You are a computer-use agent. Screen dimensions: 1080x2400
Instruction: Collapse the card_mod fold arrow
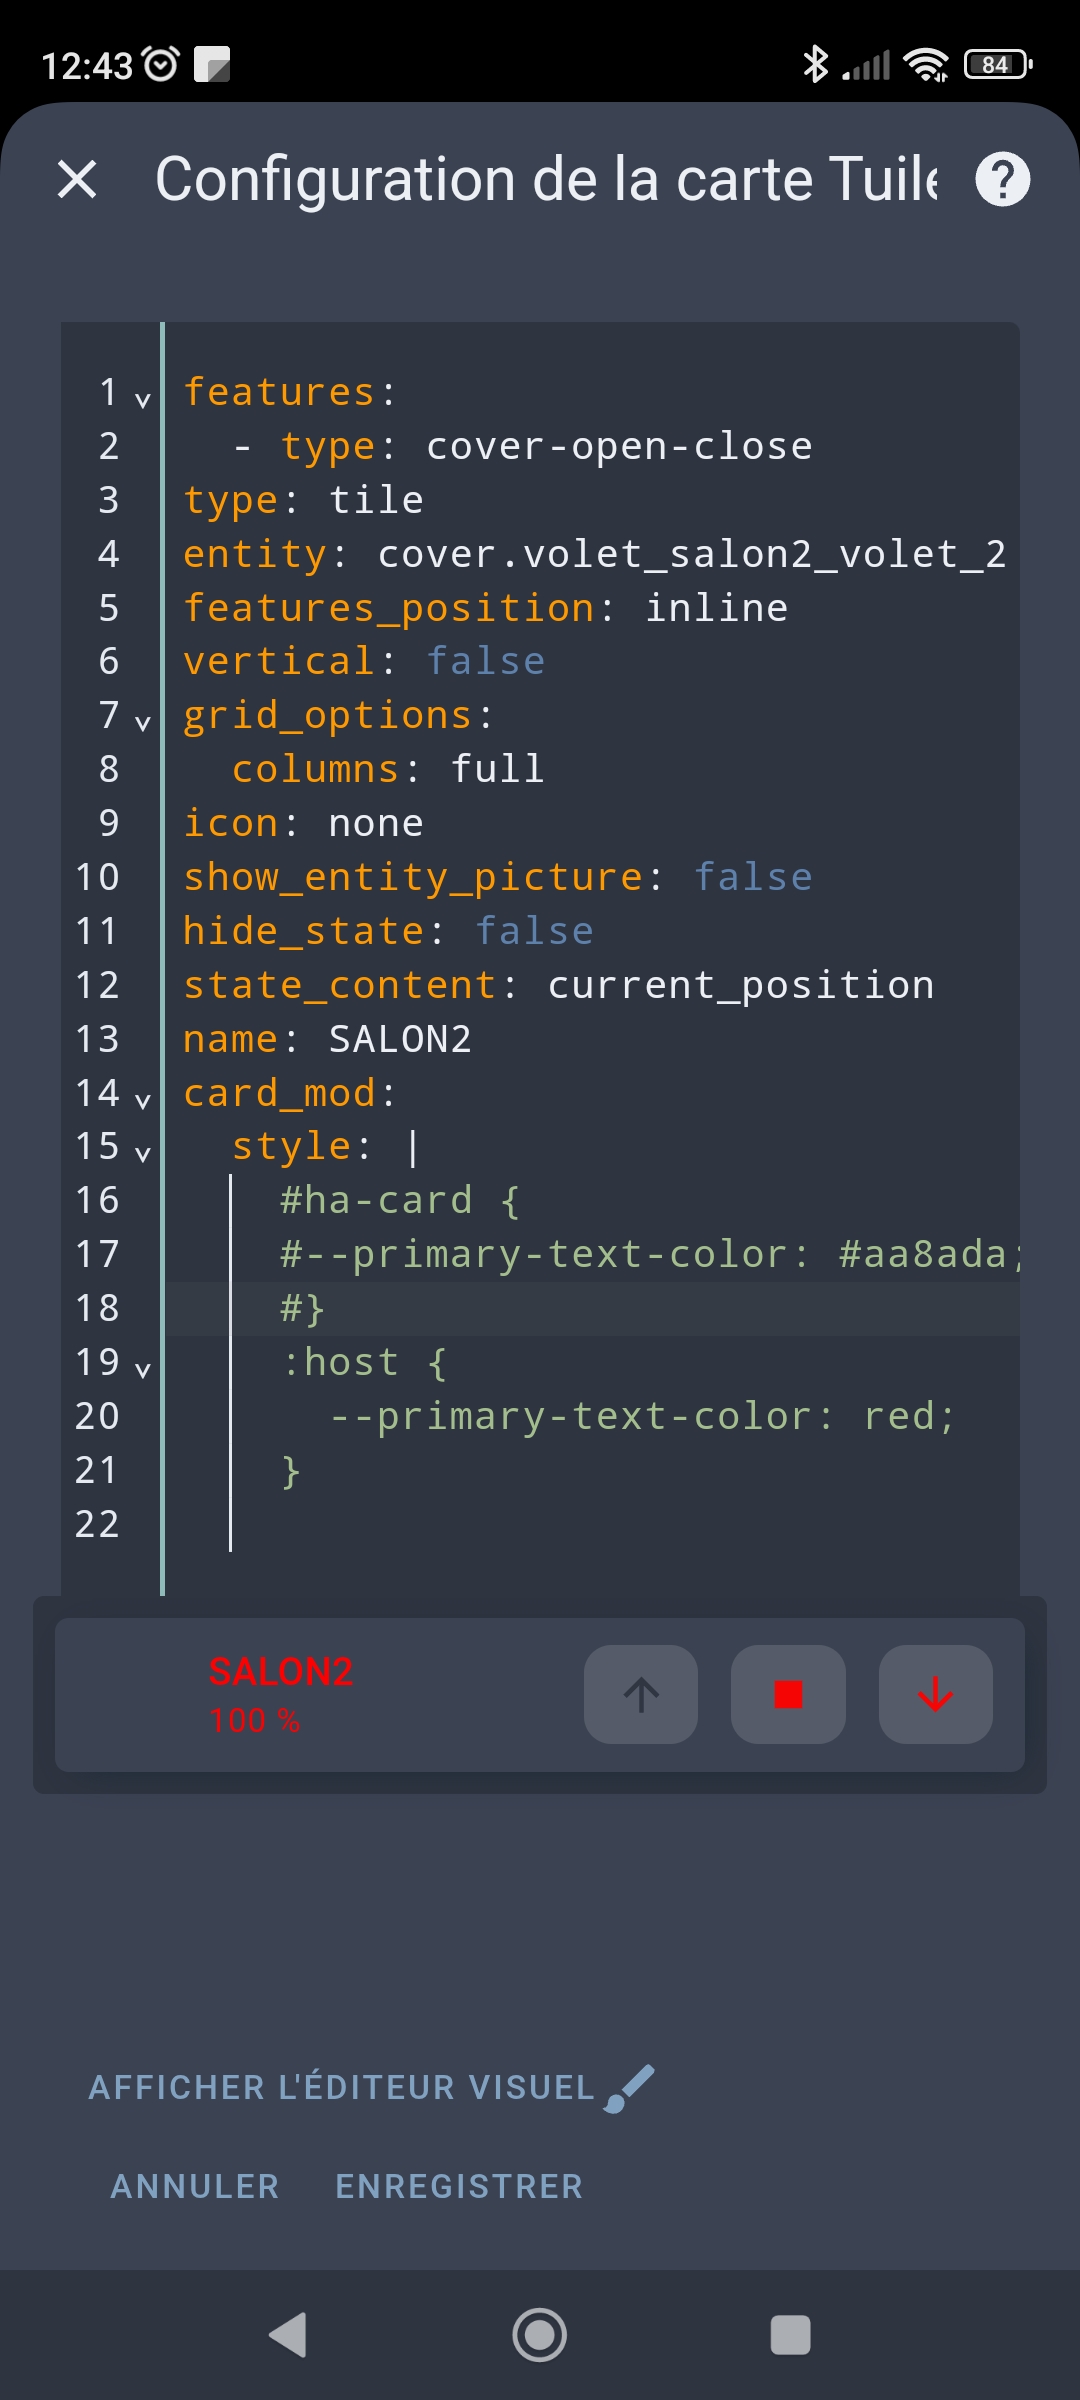pyautogui.click(x=143, y=1101)
